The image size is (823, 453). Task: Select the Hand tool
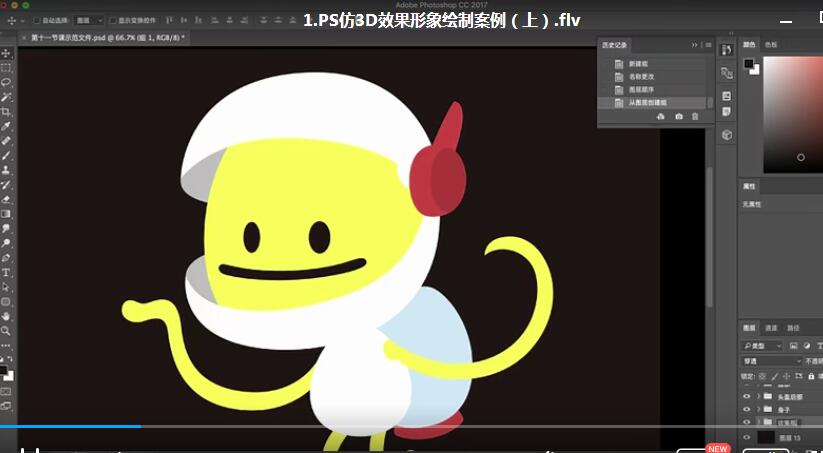pos(6,316)
